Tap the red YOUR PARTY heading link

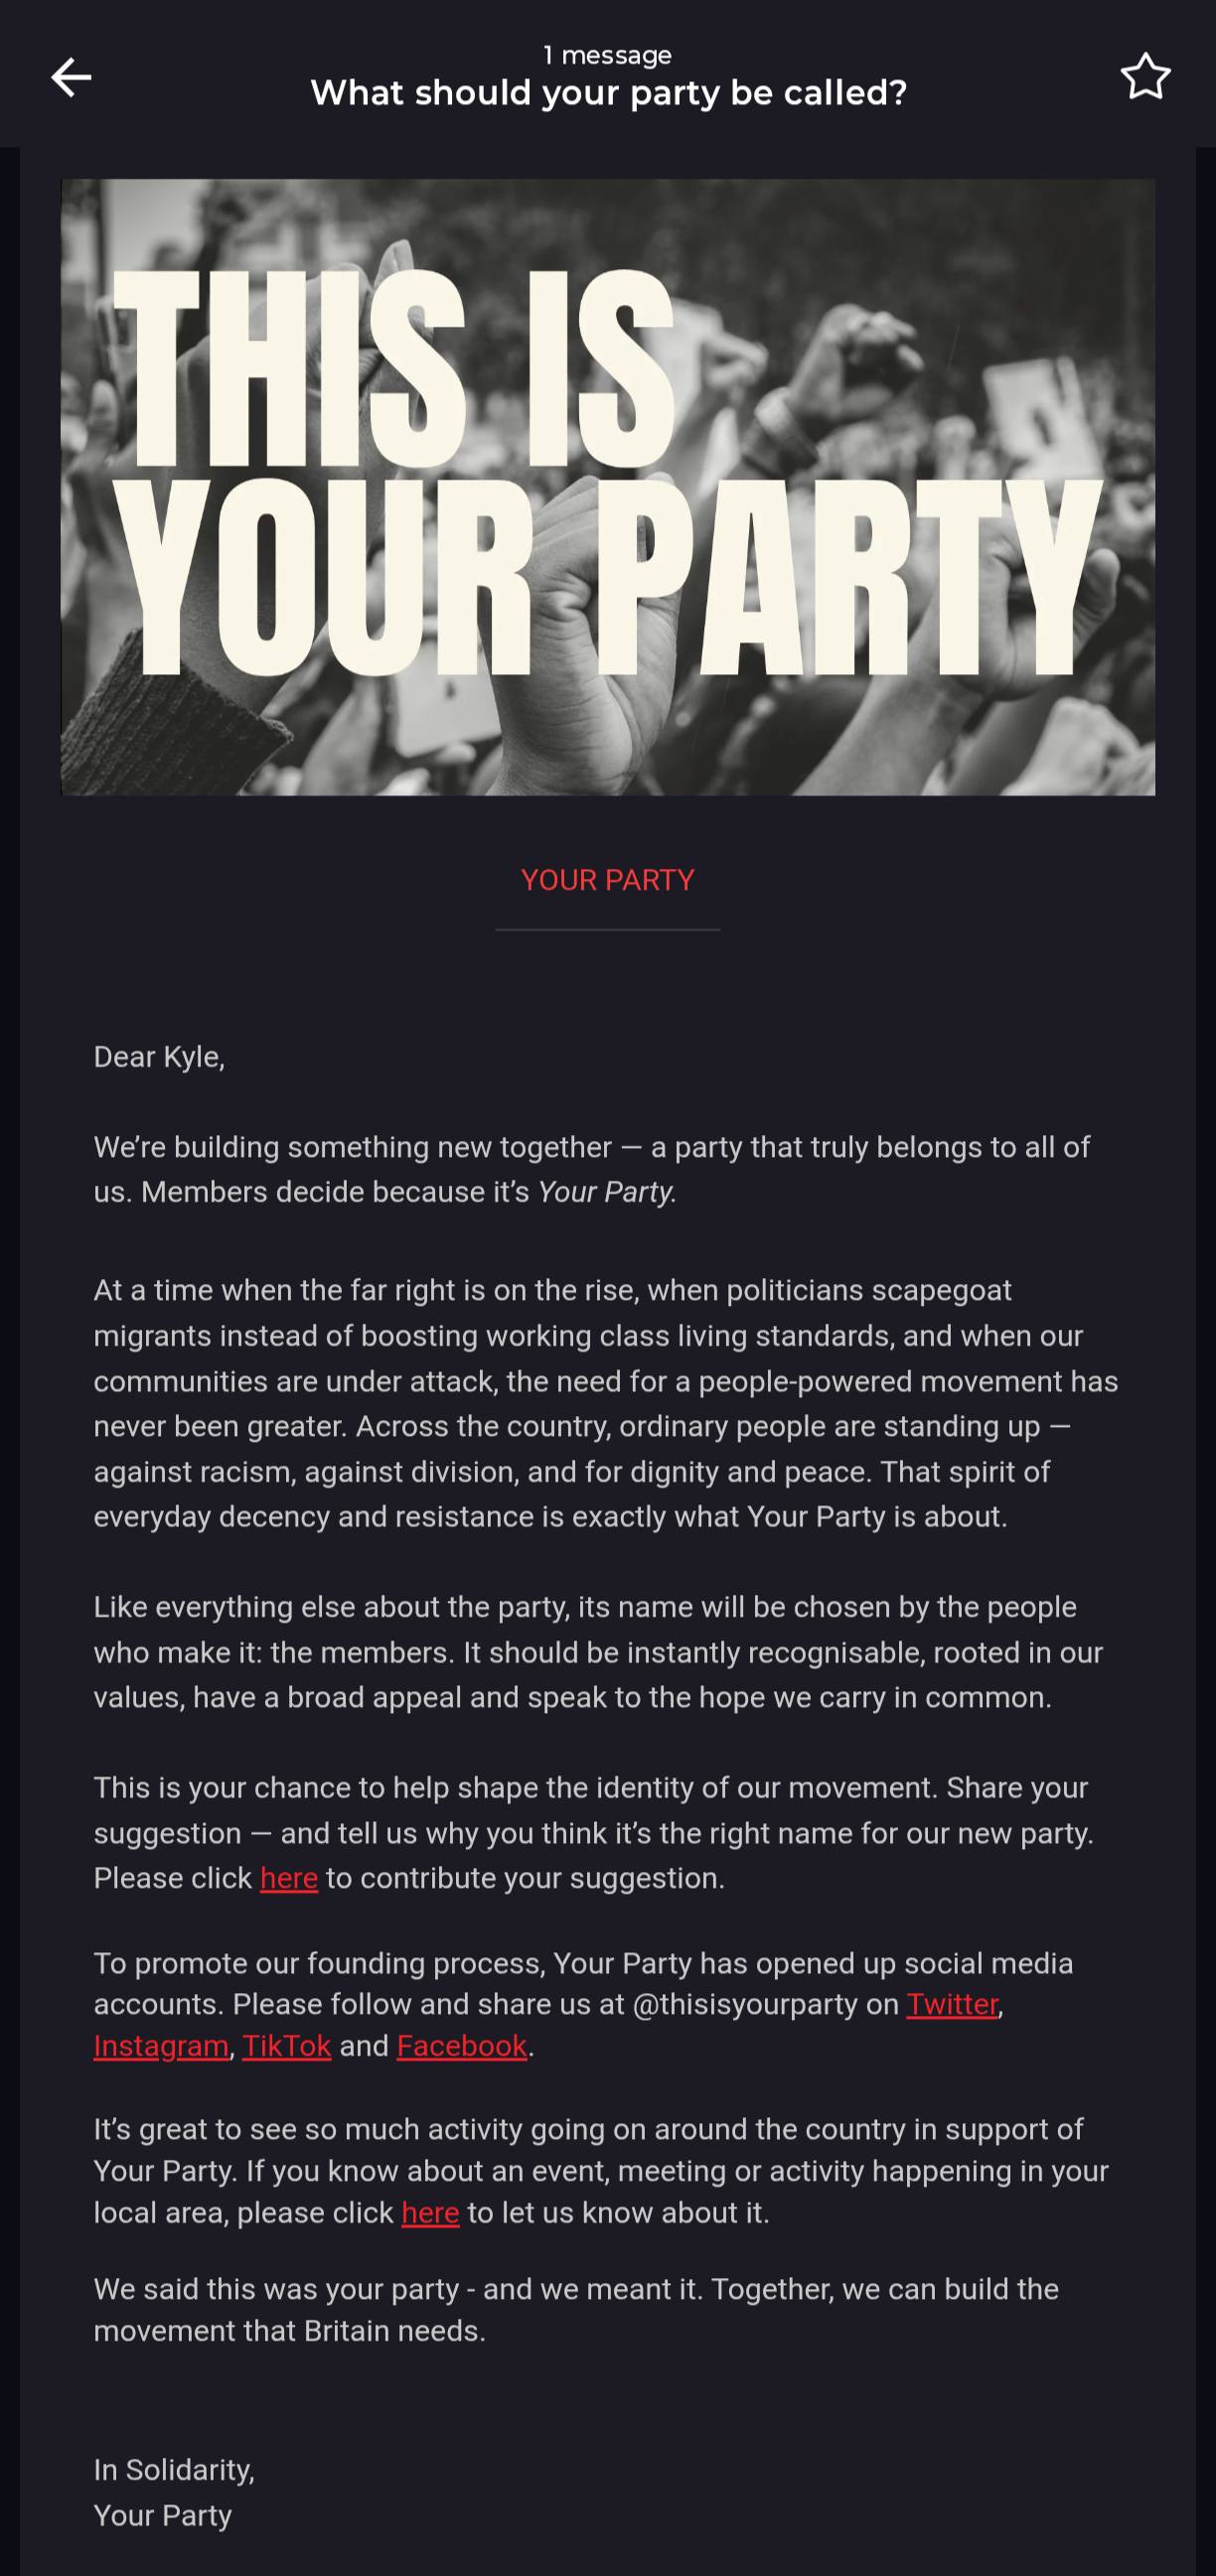click(x=608, y=880)
